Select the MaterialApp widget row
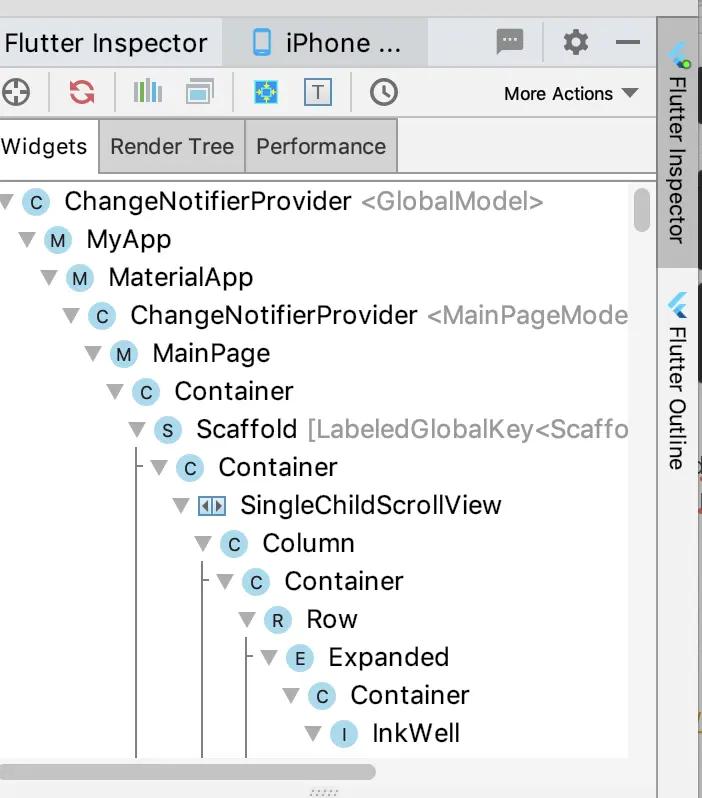The height and width of the screenshot is (798, 702). click(181, 277)
